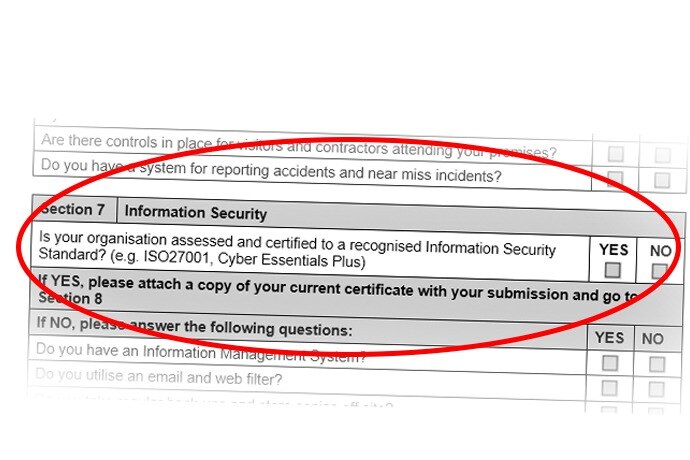
Task: Mark NO for email and web filter
Action: pyautogui.click(x=656, y=389)
